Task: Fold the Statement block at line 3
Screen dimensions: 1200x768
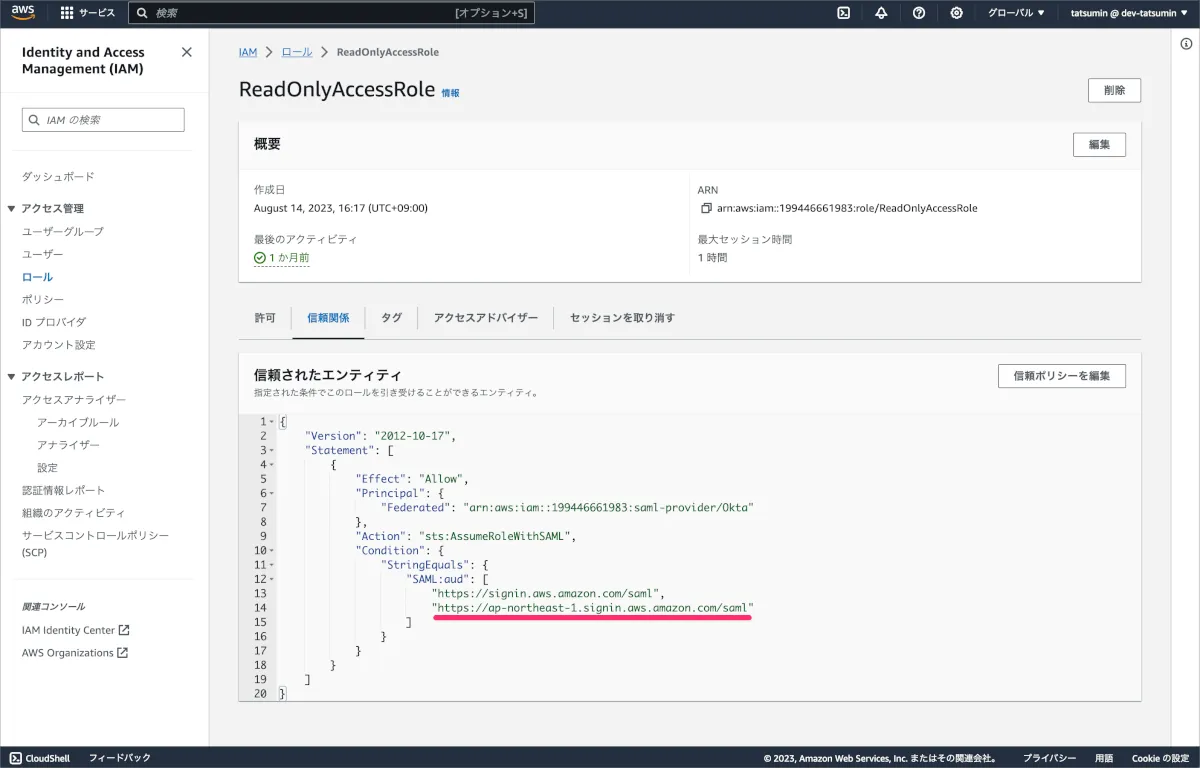Action: coord(271,450)
